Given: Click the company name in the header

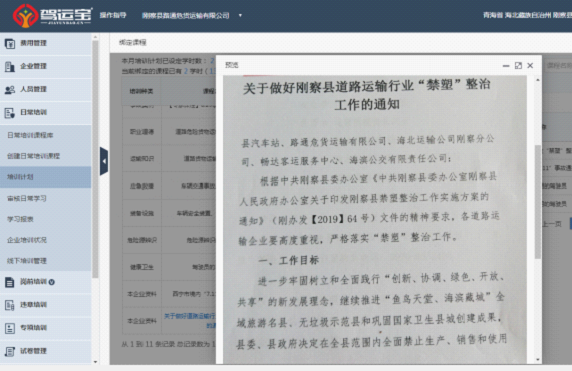Looking at the screenshot, I should (185, 16).
